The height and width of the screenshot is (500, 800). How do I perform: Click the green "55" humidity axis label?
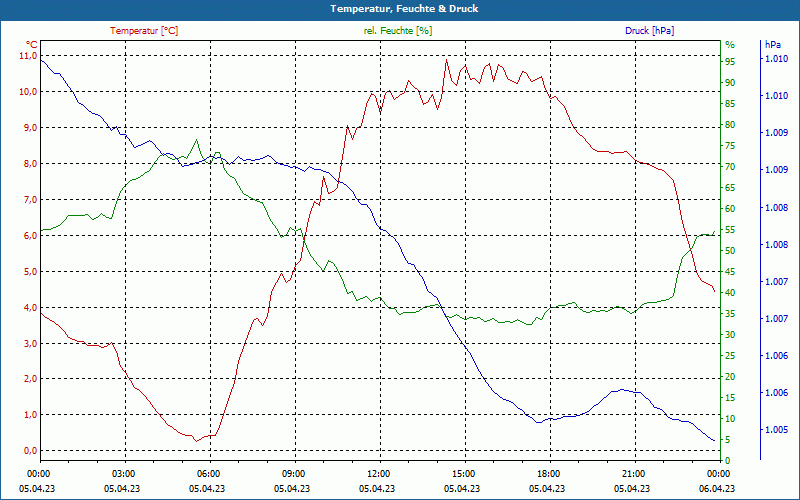click(730, 230)
